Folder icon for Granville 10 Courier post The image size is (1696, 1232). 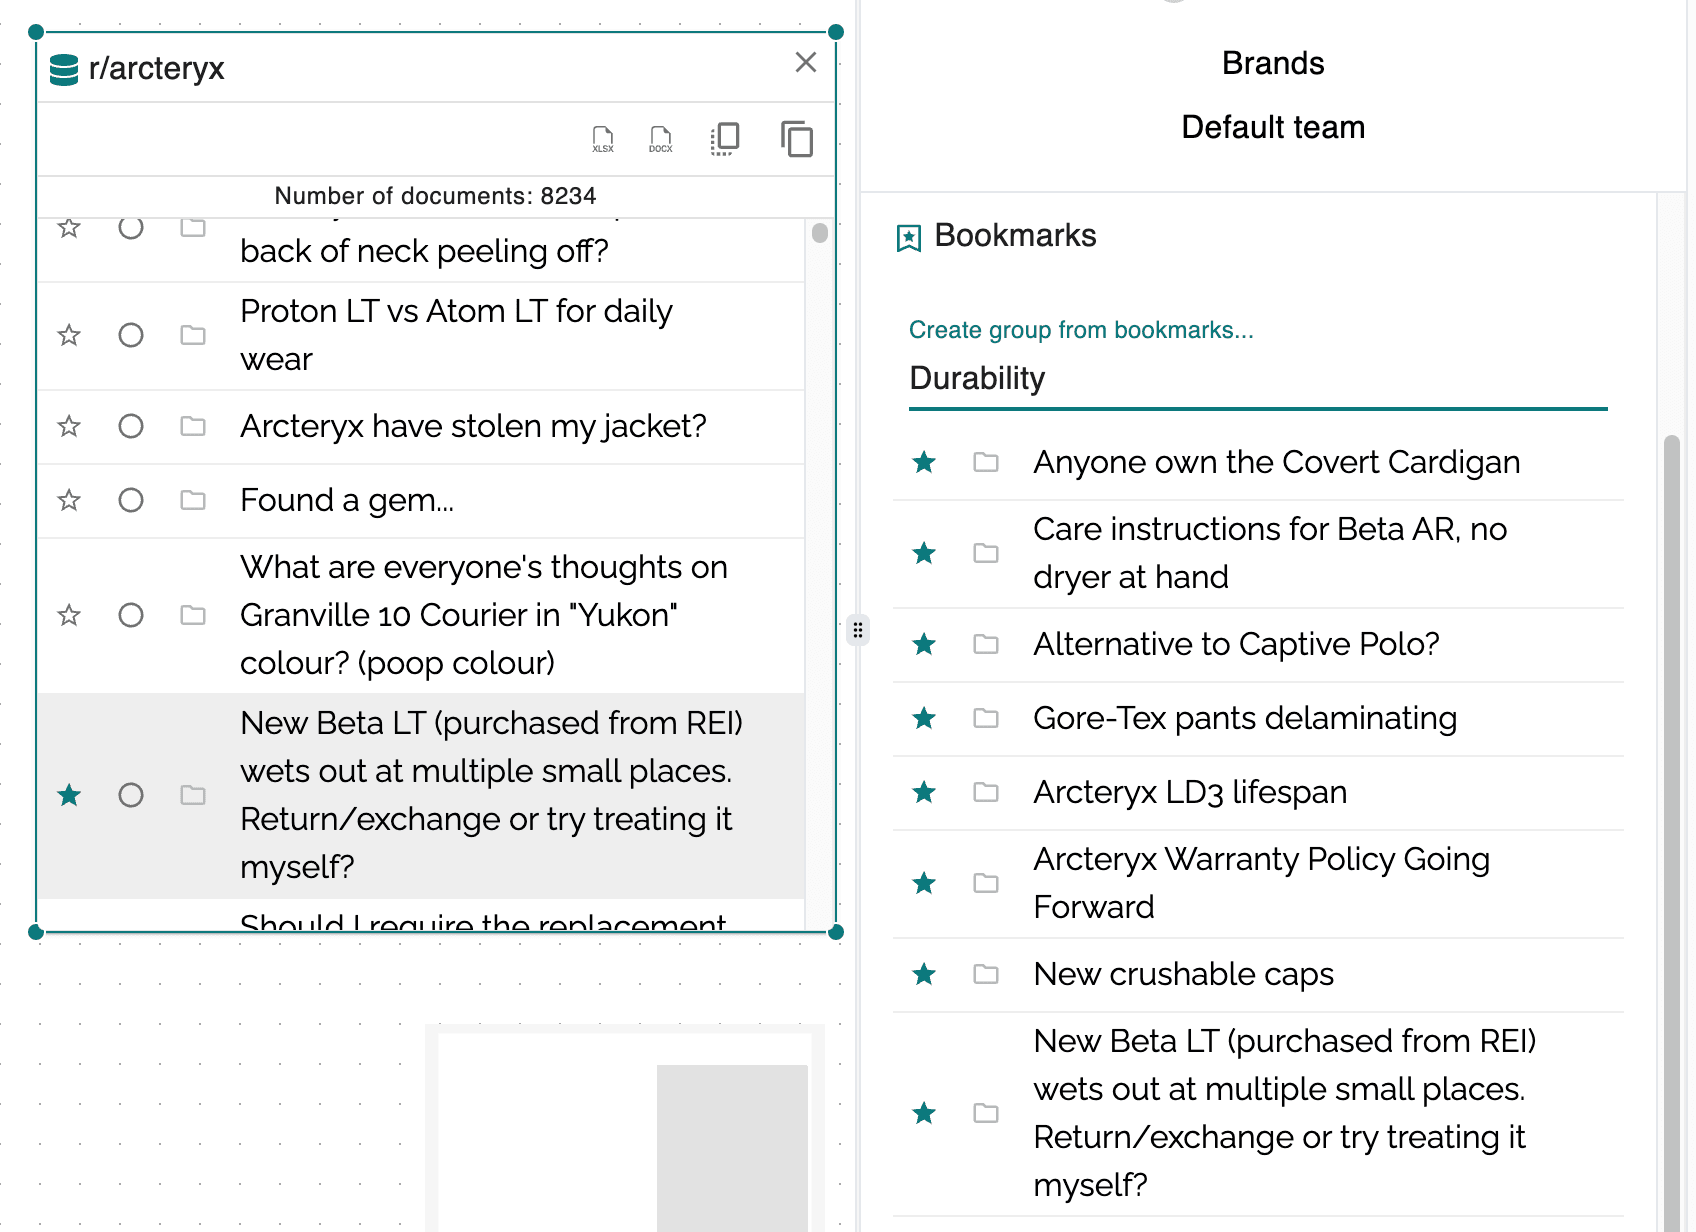(x=193, y=615)
